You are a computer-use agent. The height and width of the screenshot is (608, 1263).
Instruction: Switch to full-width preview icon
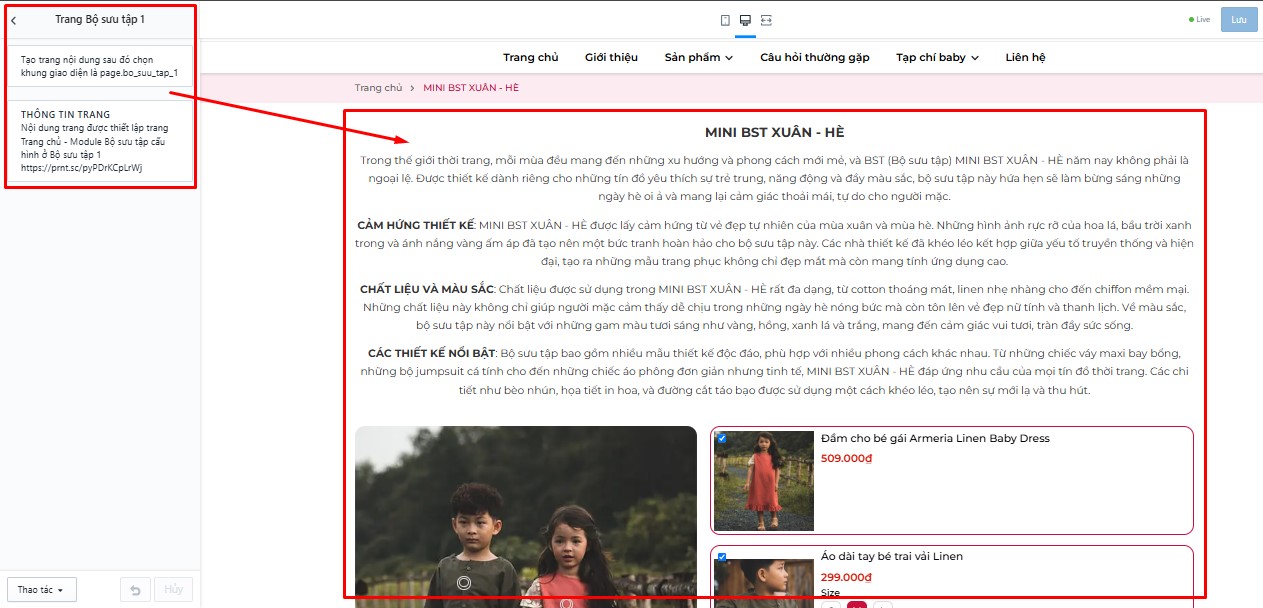tap(766, 20)
